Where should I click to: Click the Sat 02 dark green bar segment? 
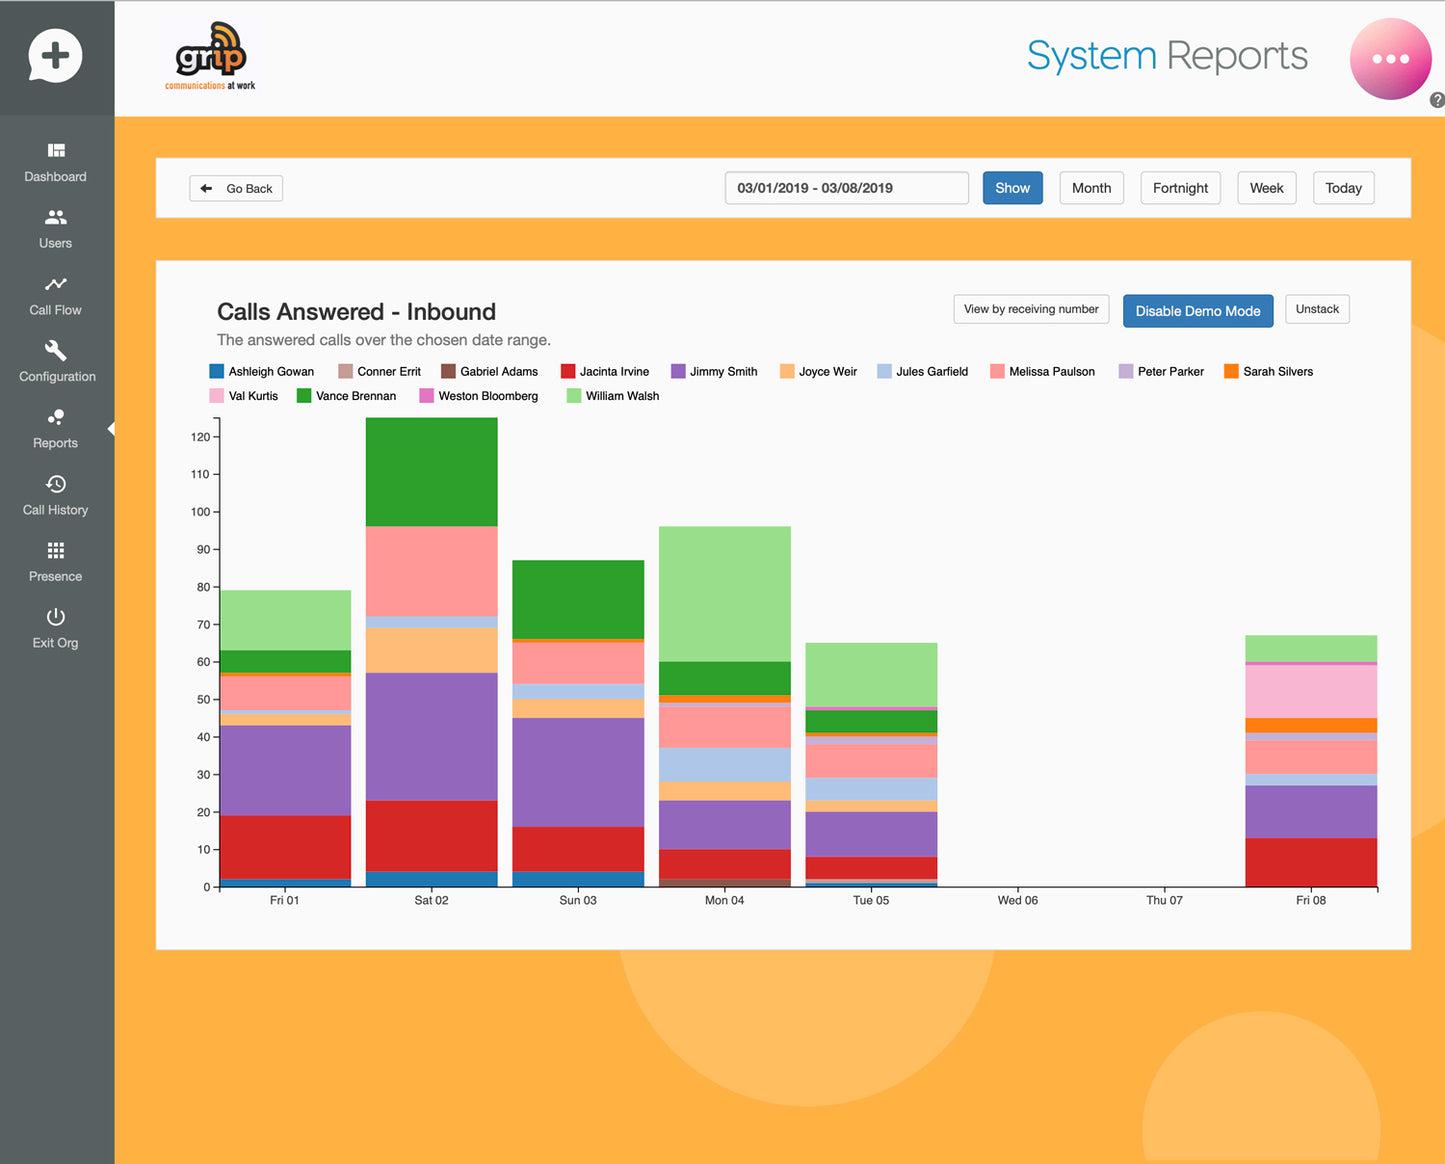point(431,472)
